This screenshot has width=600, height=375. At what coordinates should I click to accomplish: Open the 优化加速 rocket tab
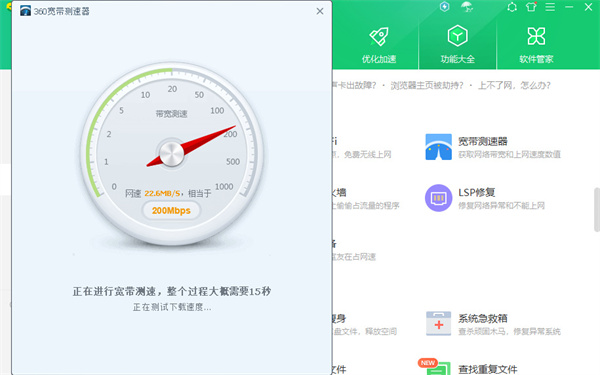[x=379, y=45]
